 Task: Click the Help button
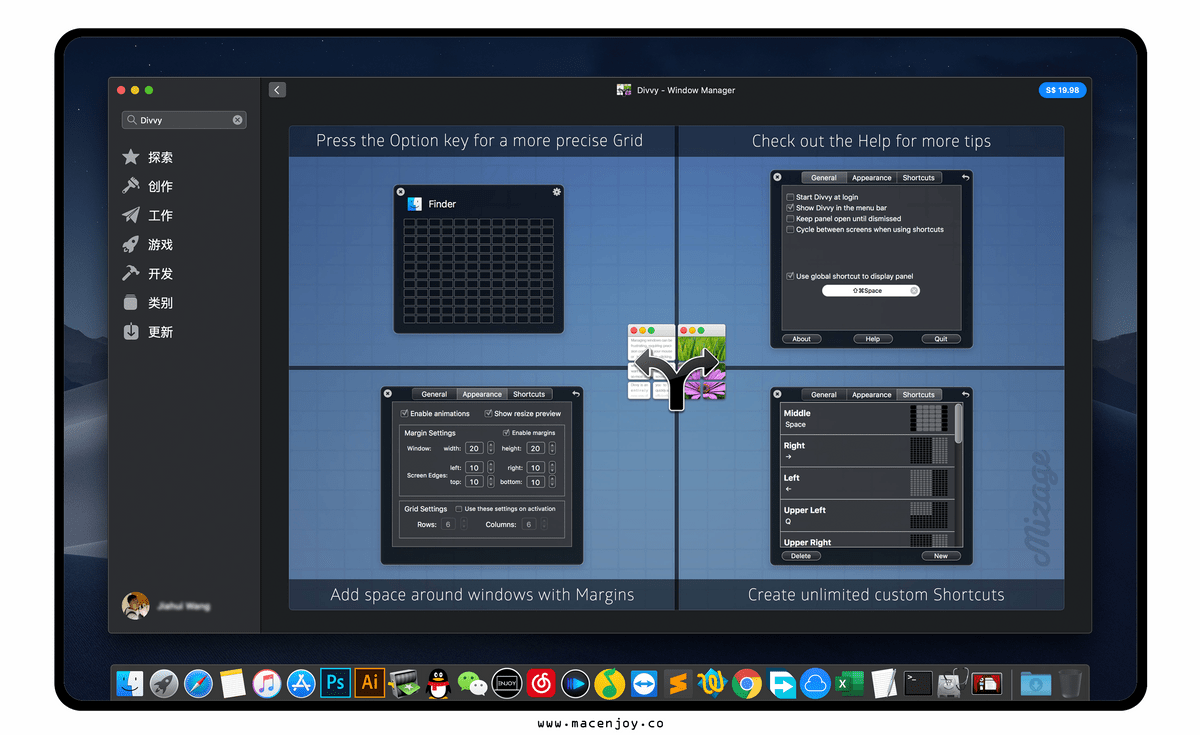(x=872, y=339)
